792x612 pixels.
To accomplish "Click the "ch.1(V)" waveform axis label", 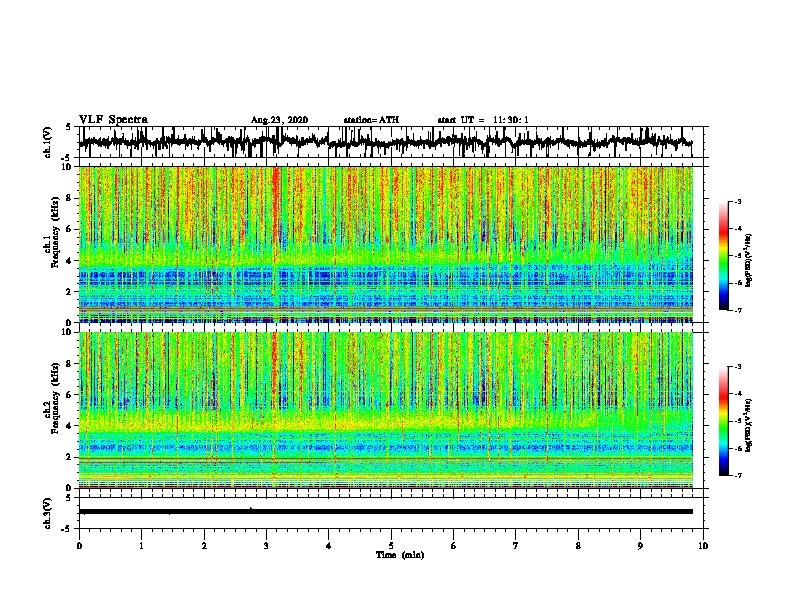I will click(x=48, y=142).
